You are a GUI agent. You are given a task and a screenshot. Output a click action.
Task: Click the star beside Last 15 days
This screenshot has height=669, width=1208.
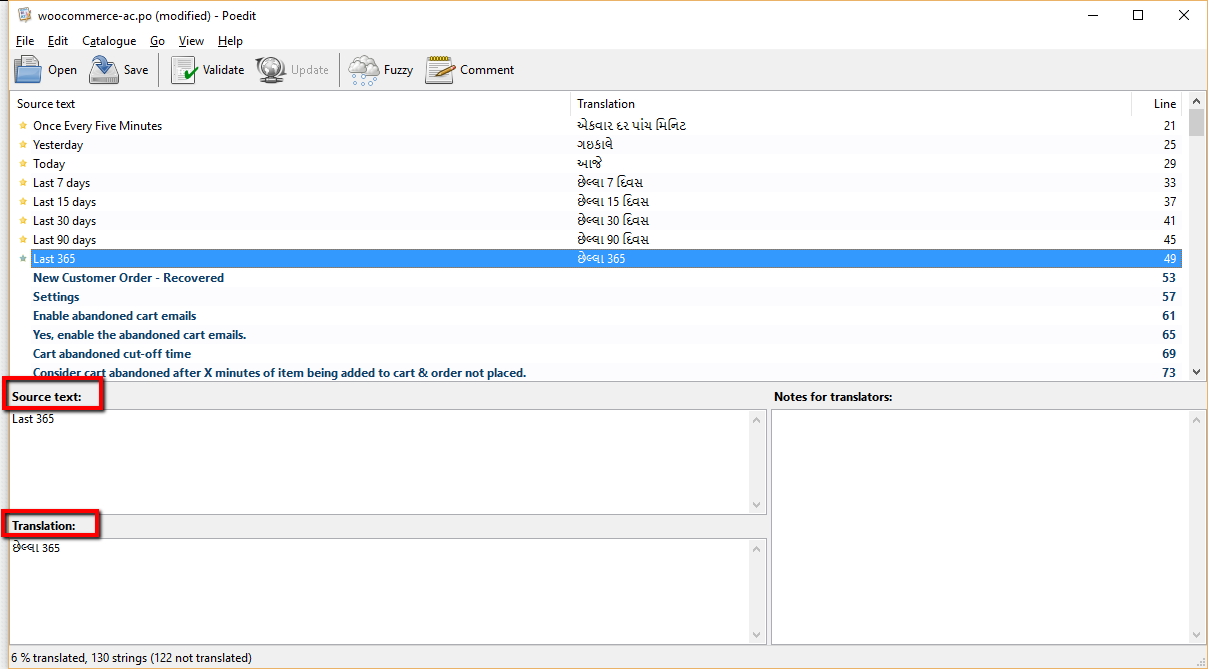(23, 202)
